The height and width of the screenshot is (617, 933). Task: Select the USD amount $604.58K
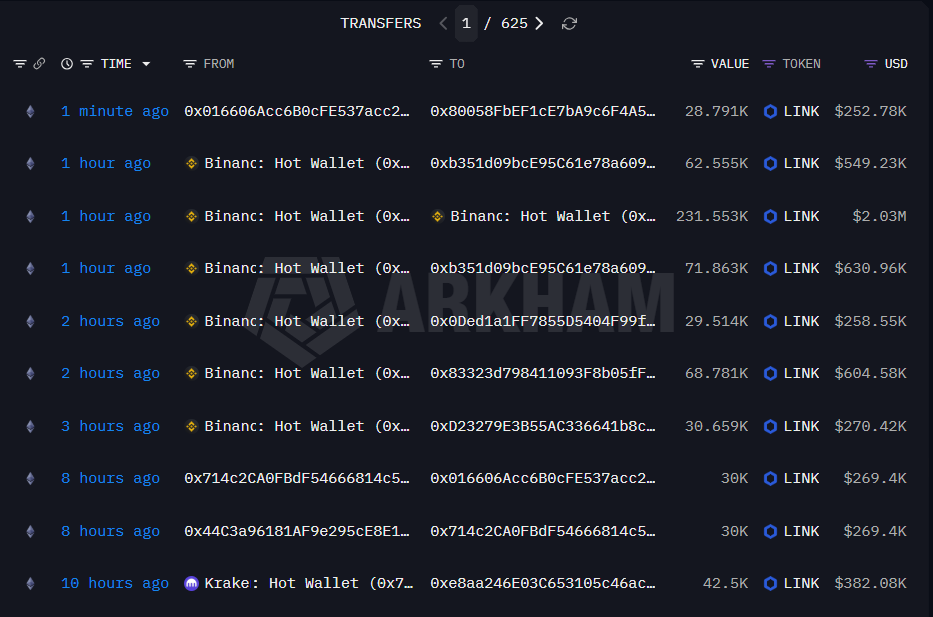[871, 373]
